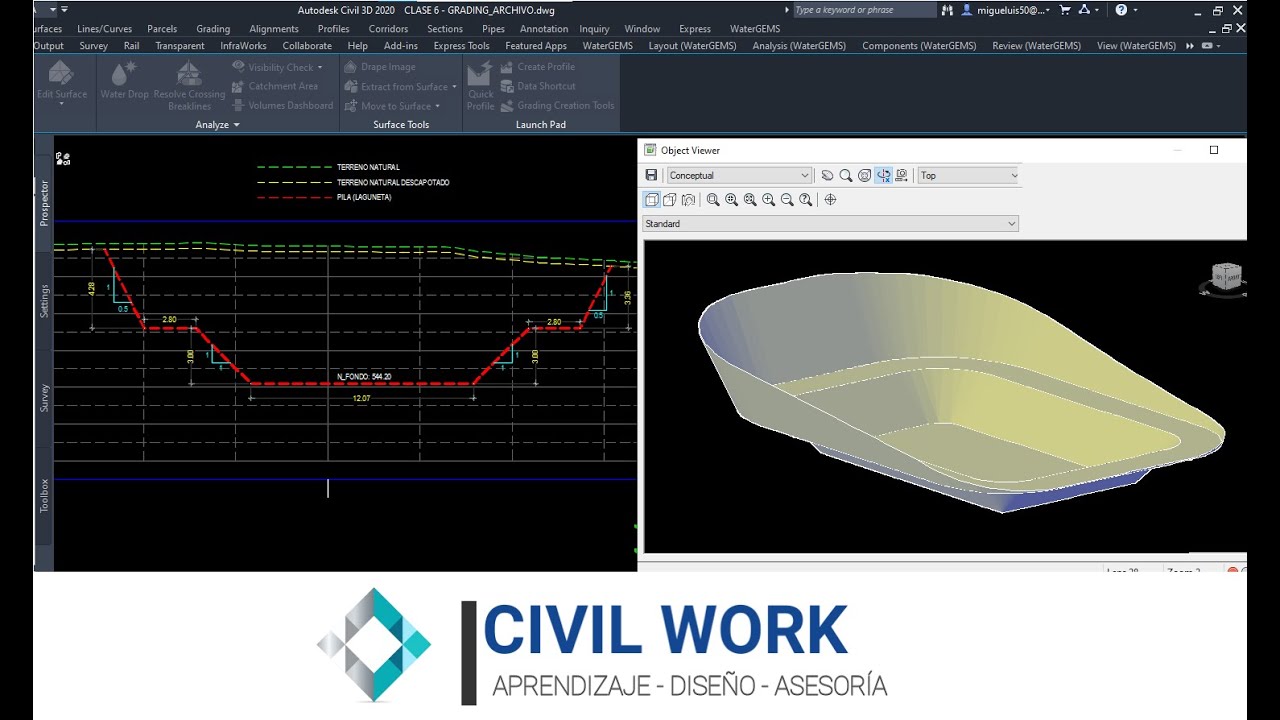Click the Edit Surface icon
The width and height of the screenshot is (1280, 720).
tap(61, 75)
